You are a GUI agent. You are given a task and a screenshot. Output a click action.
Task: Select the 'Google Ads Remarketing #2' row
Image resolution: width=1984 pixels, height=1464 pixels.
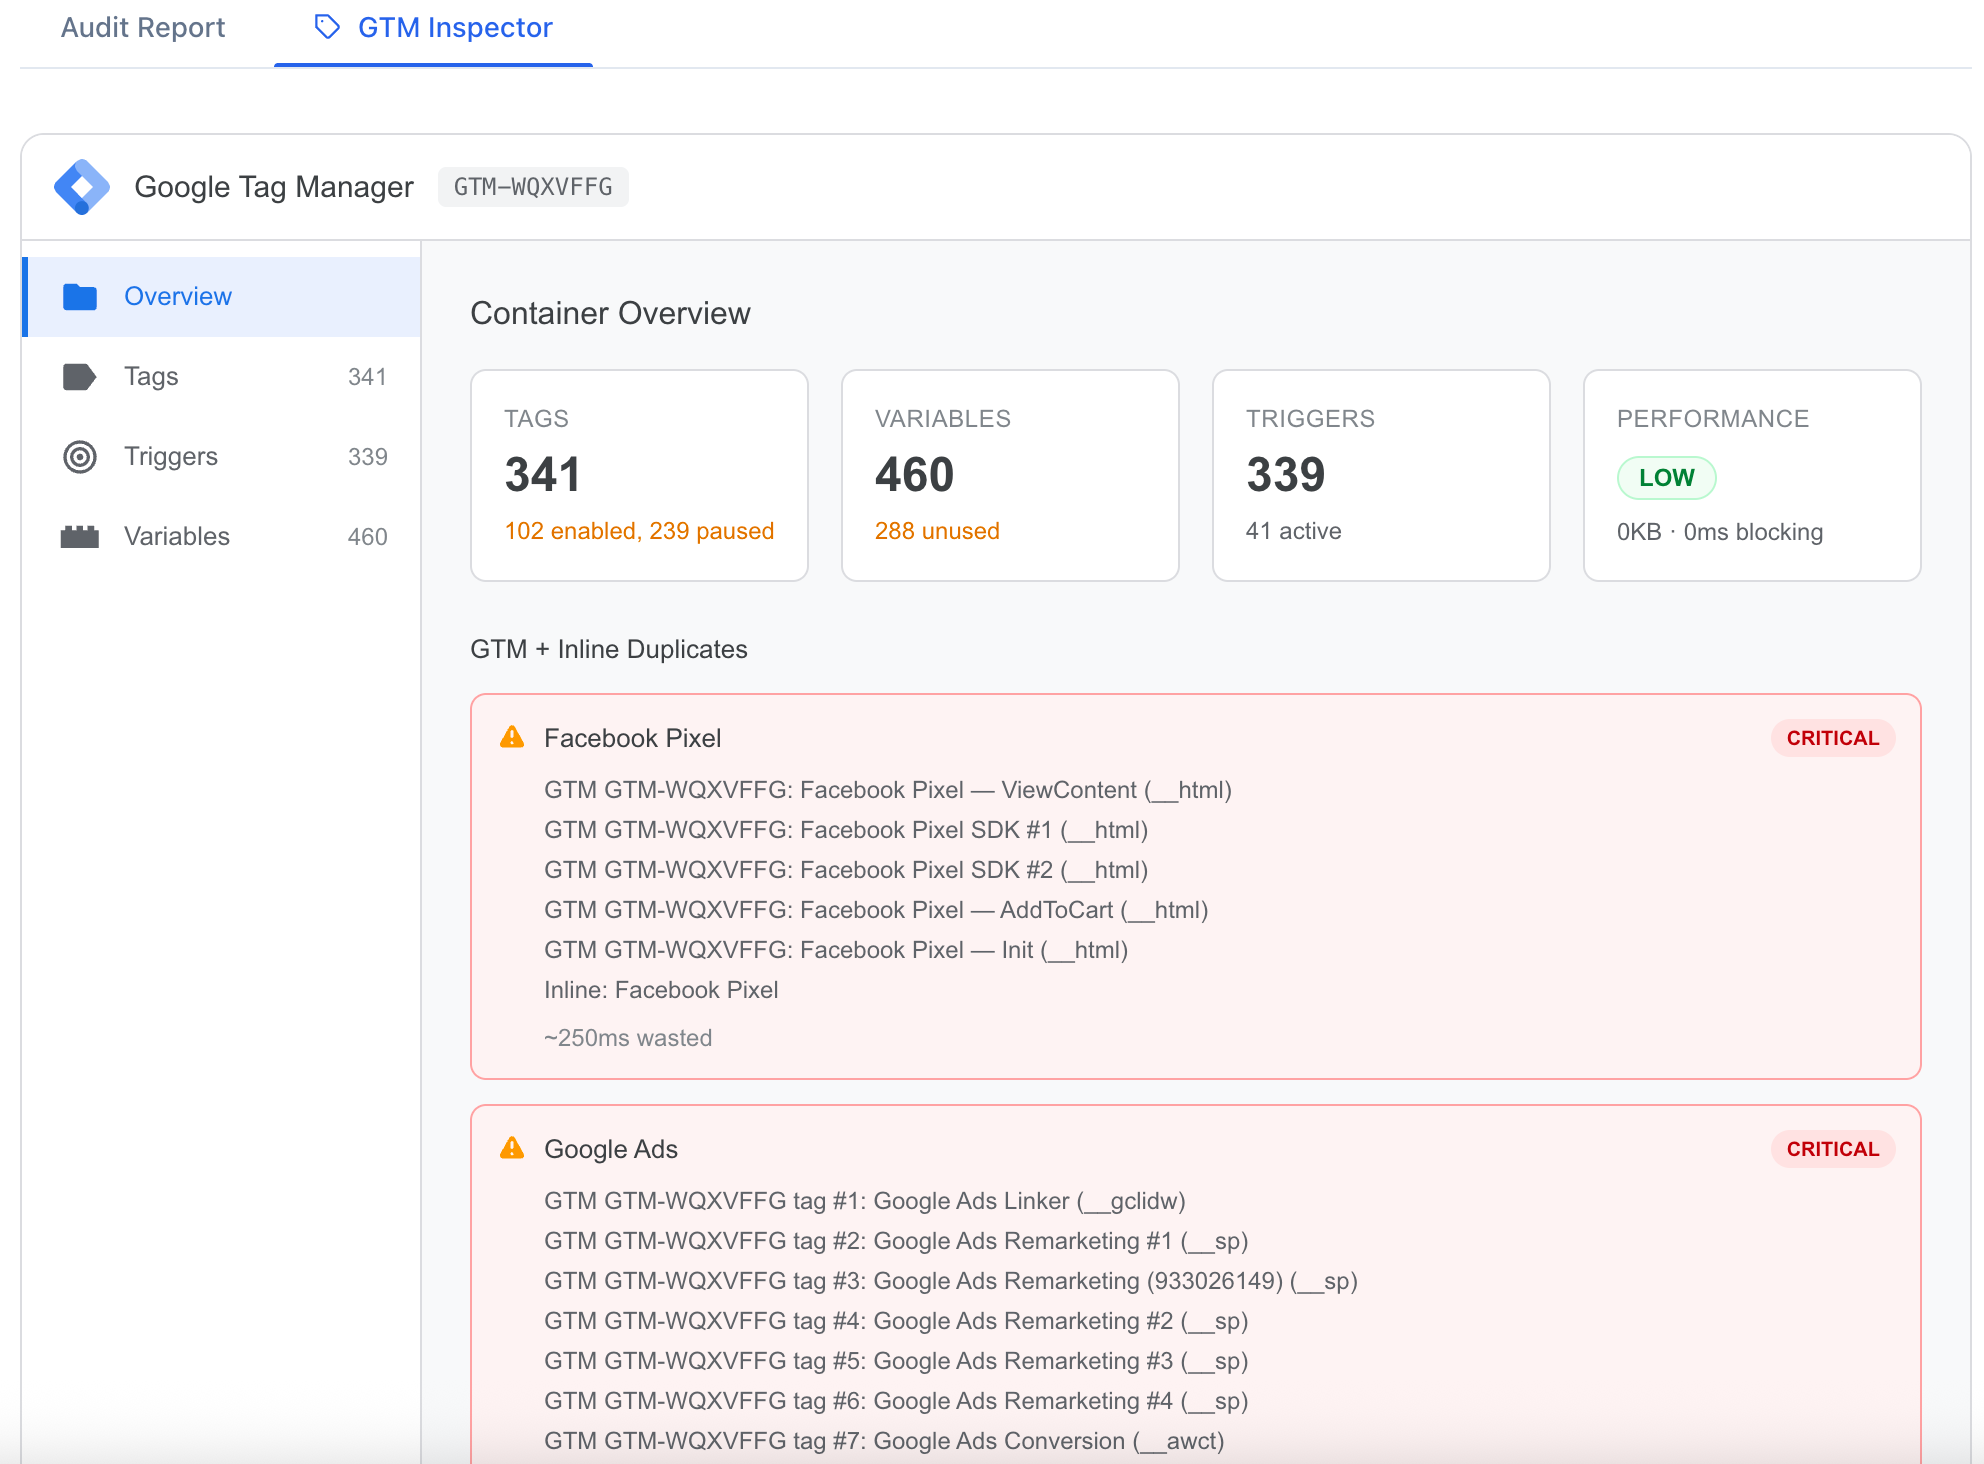pyautogui.click(x=896, y=1321)
